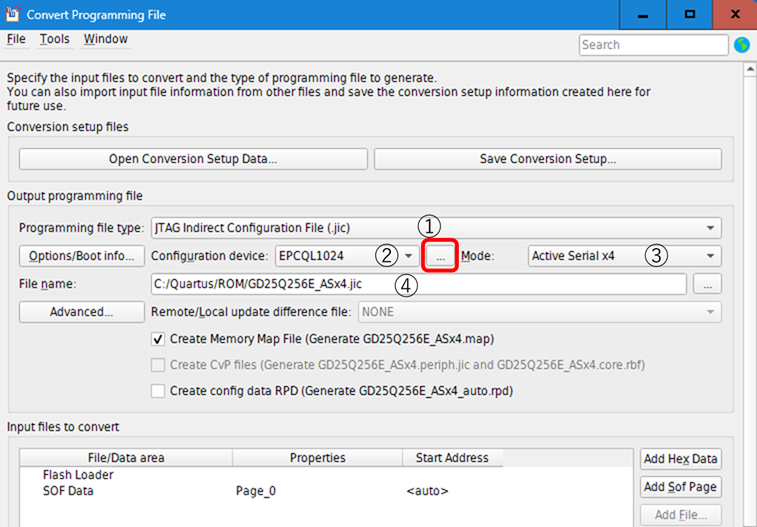Viewport: 757px width, 527px height.
Task: Enable Create config data RPD checkbox
Action: pyautogui.click(x=158, y=391)
